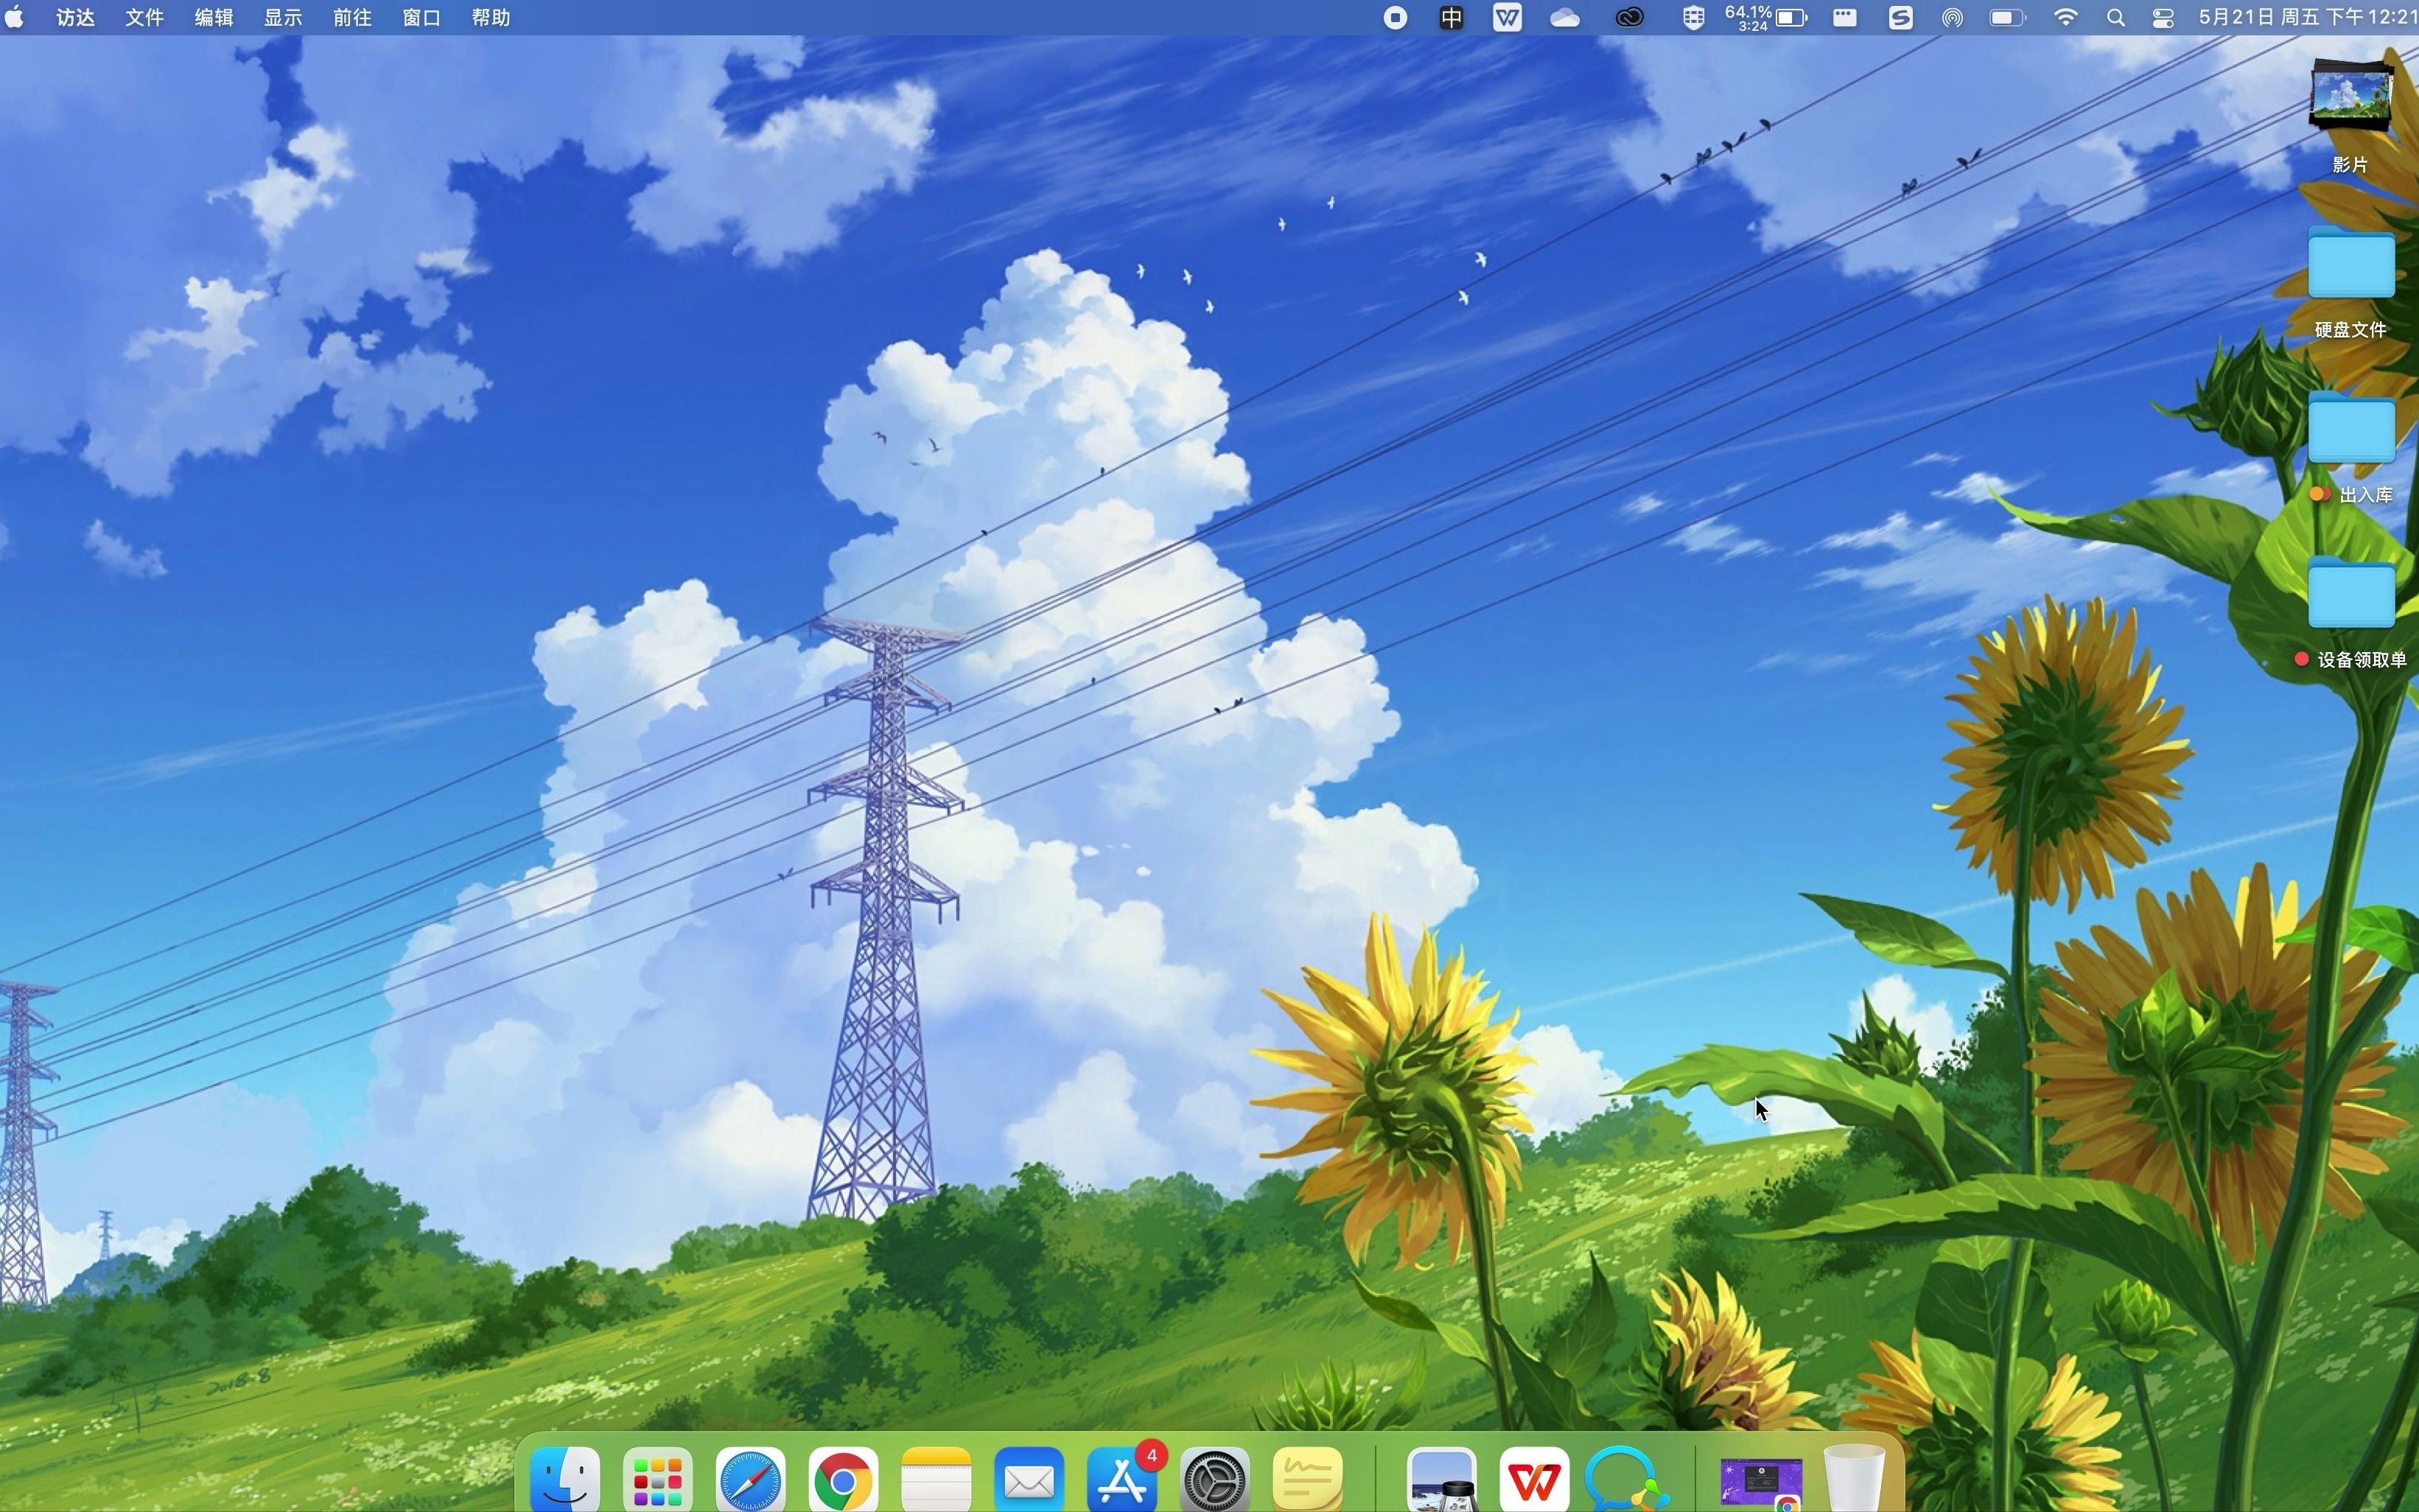The height and width of the screenshot is (1512, 2419).
Task: Select the 设备领取单 folder
Action: 2350,614
